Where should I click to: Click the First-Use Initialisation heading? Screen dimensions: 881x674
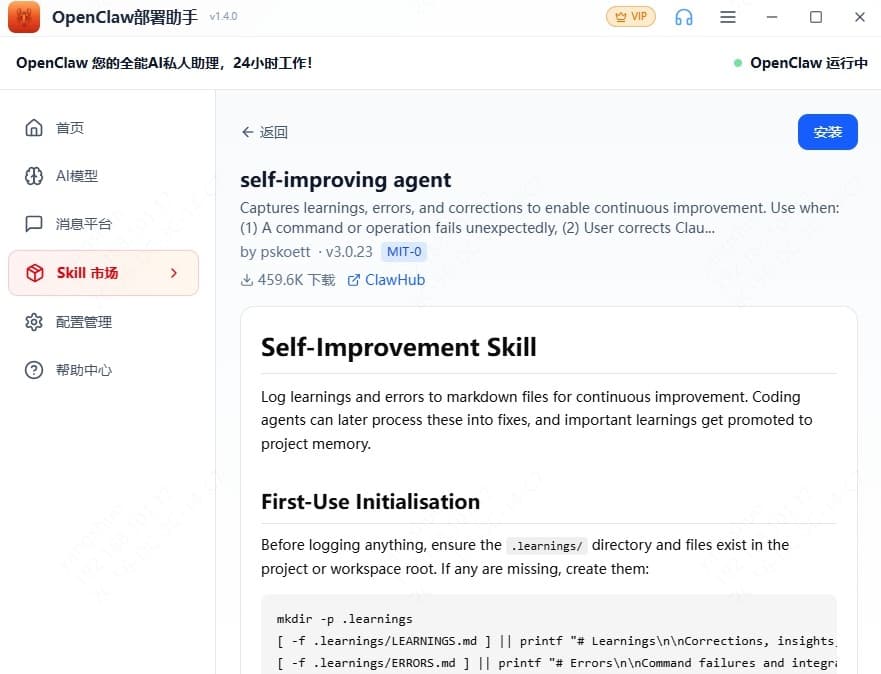(370, 502)
